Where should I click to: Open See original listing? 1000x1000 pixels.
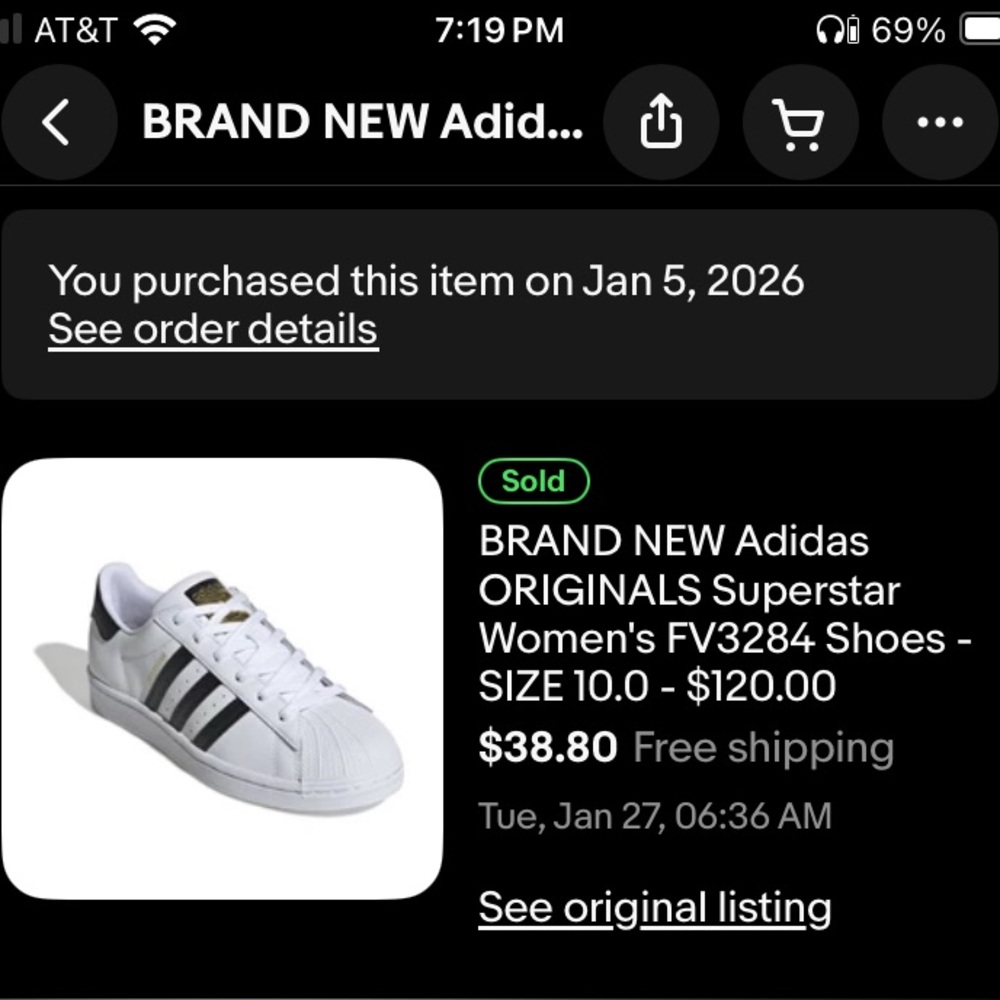pyautogui.click(x=654, y=906)
